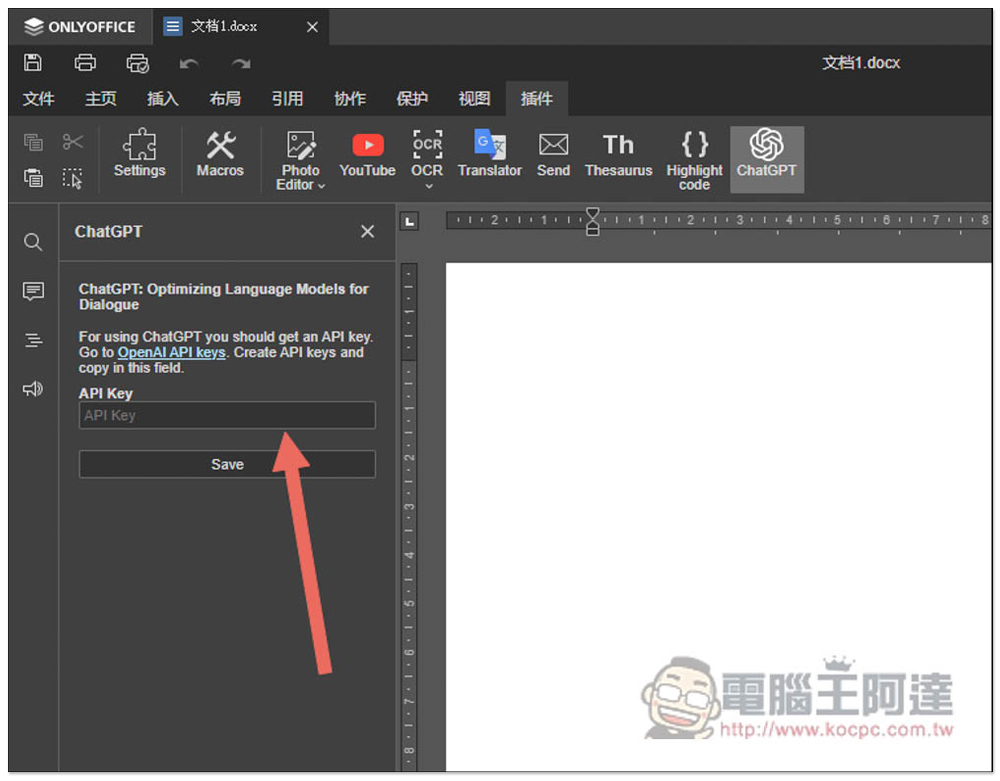The width and height of the screenshot is (1000, 781).
Task: Click the API Key input field
Action: pyautogui.click(x=227, y=415)
